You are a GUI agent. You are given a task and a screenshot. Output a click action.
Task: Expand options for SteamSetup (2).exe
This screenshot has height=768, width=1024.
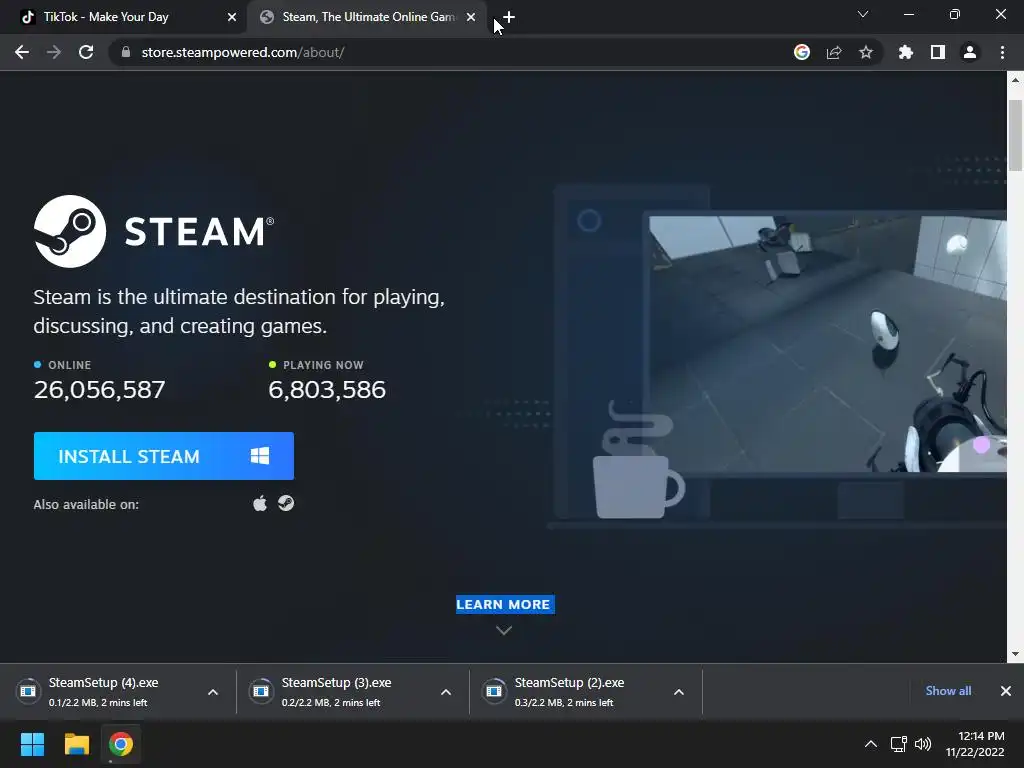coord(679,692)
